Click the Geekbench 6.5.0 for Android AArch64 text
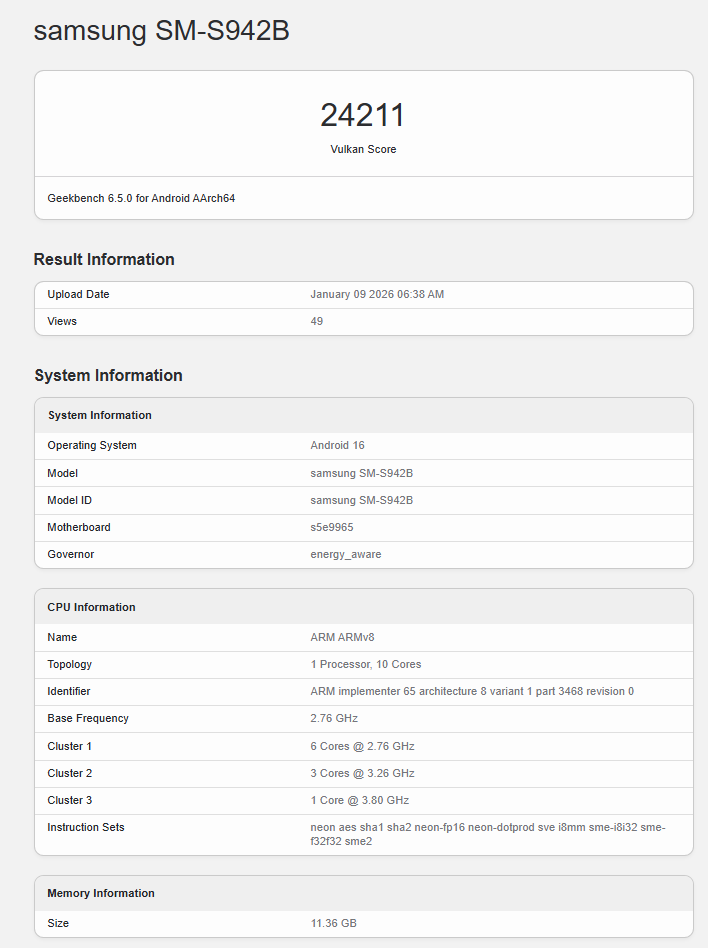Viewport: 708px width, 948px height. click(141, 198)
